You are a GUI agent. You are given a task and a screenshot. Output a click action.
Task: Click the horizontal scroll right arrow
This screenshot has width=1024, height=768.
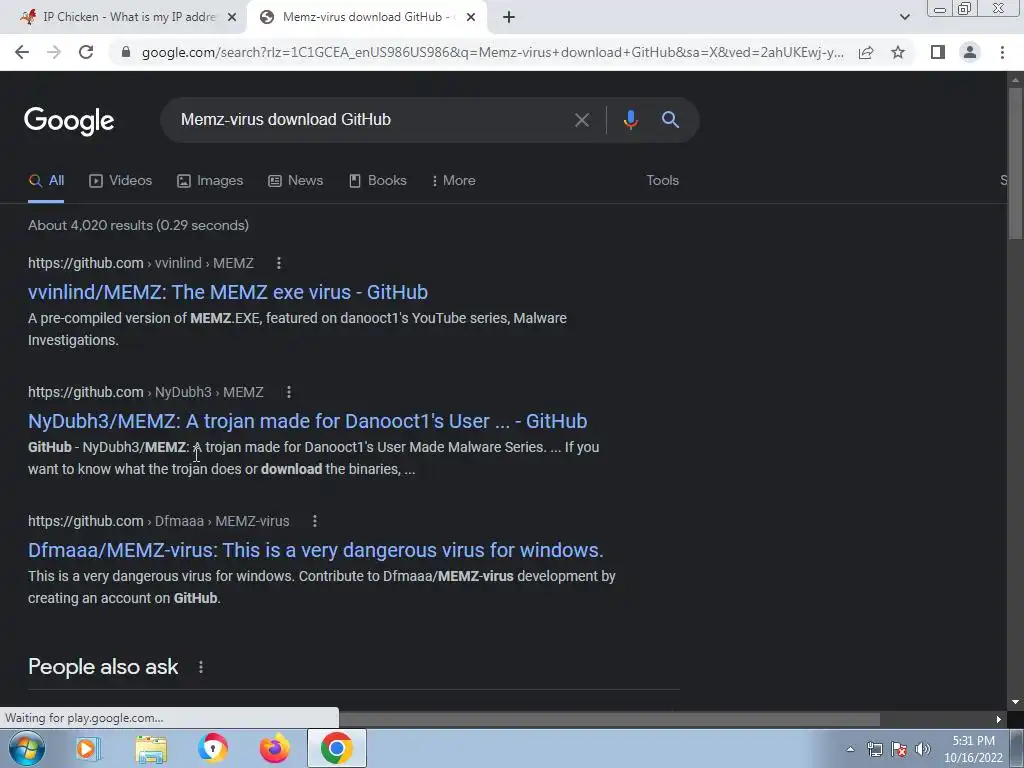pyautogui.click(x=999, y=720)
